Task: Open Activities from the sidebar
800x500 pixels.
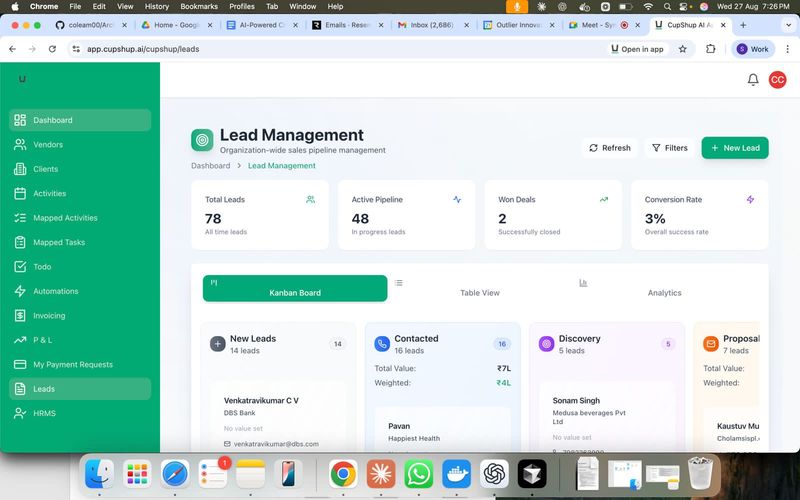Action: click(x=80, y=193)
